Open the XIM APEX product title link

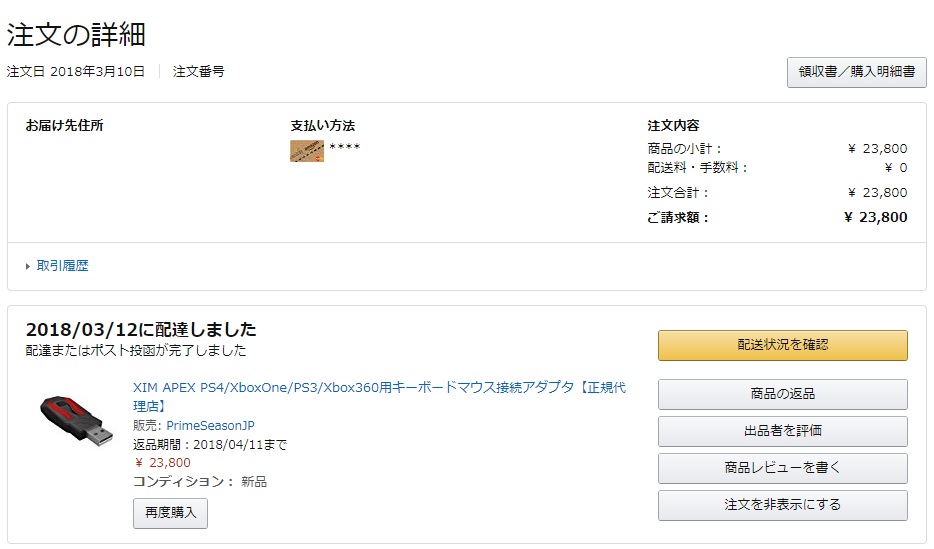point(379,397)
